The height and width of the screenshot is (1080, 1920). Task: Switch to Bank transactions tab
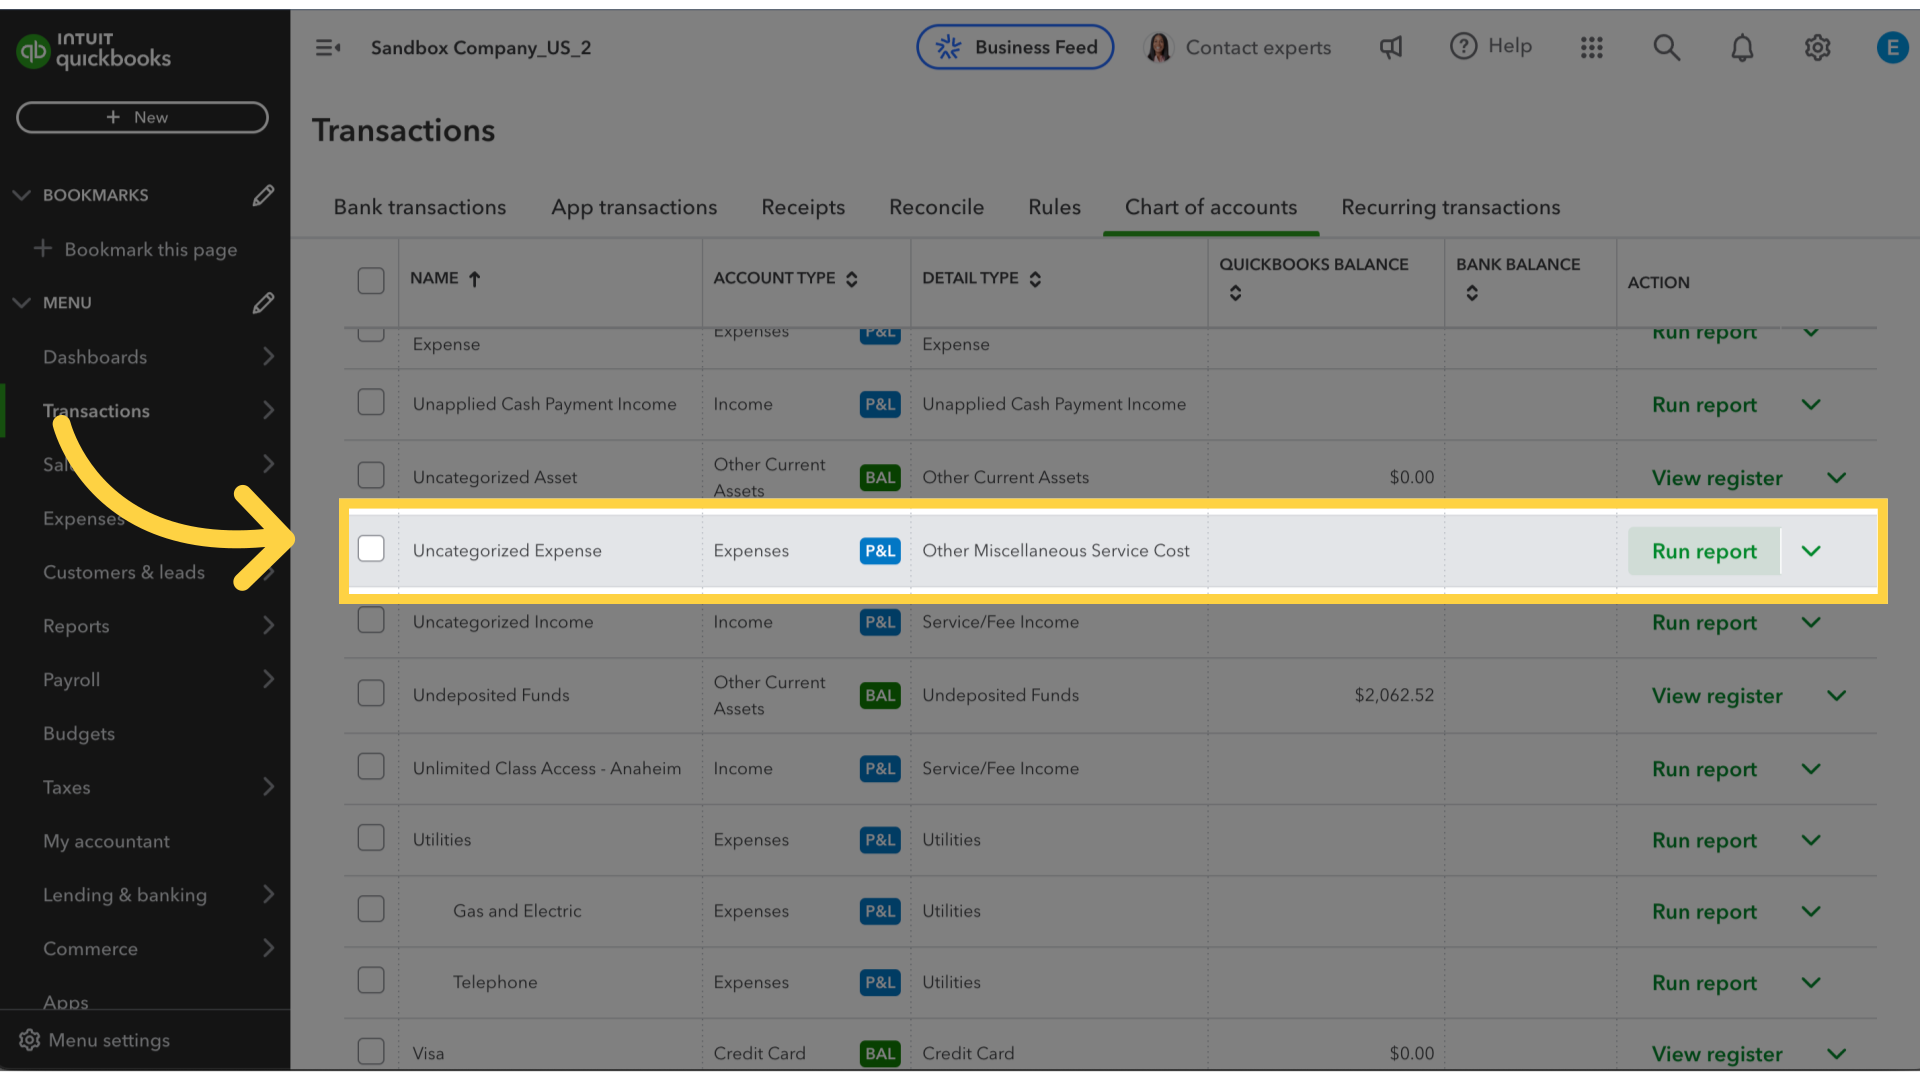420,207
